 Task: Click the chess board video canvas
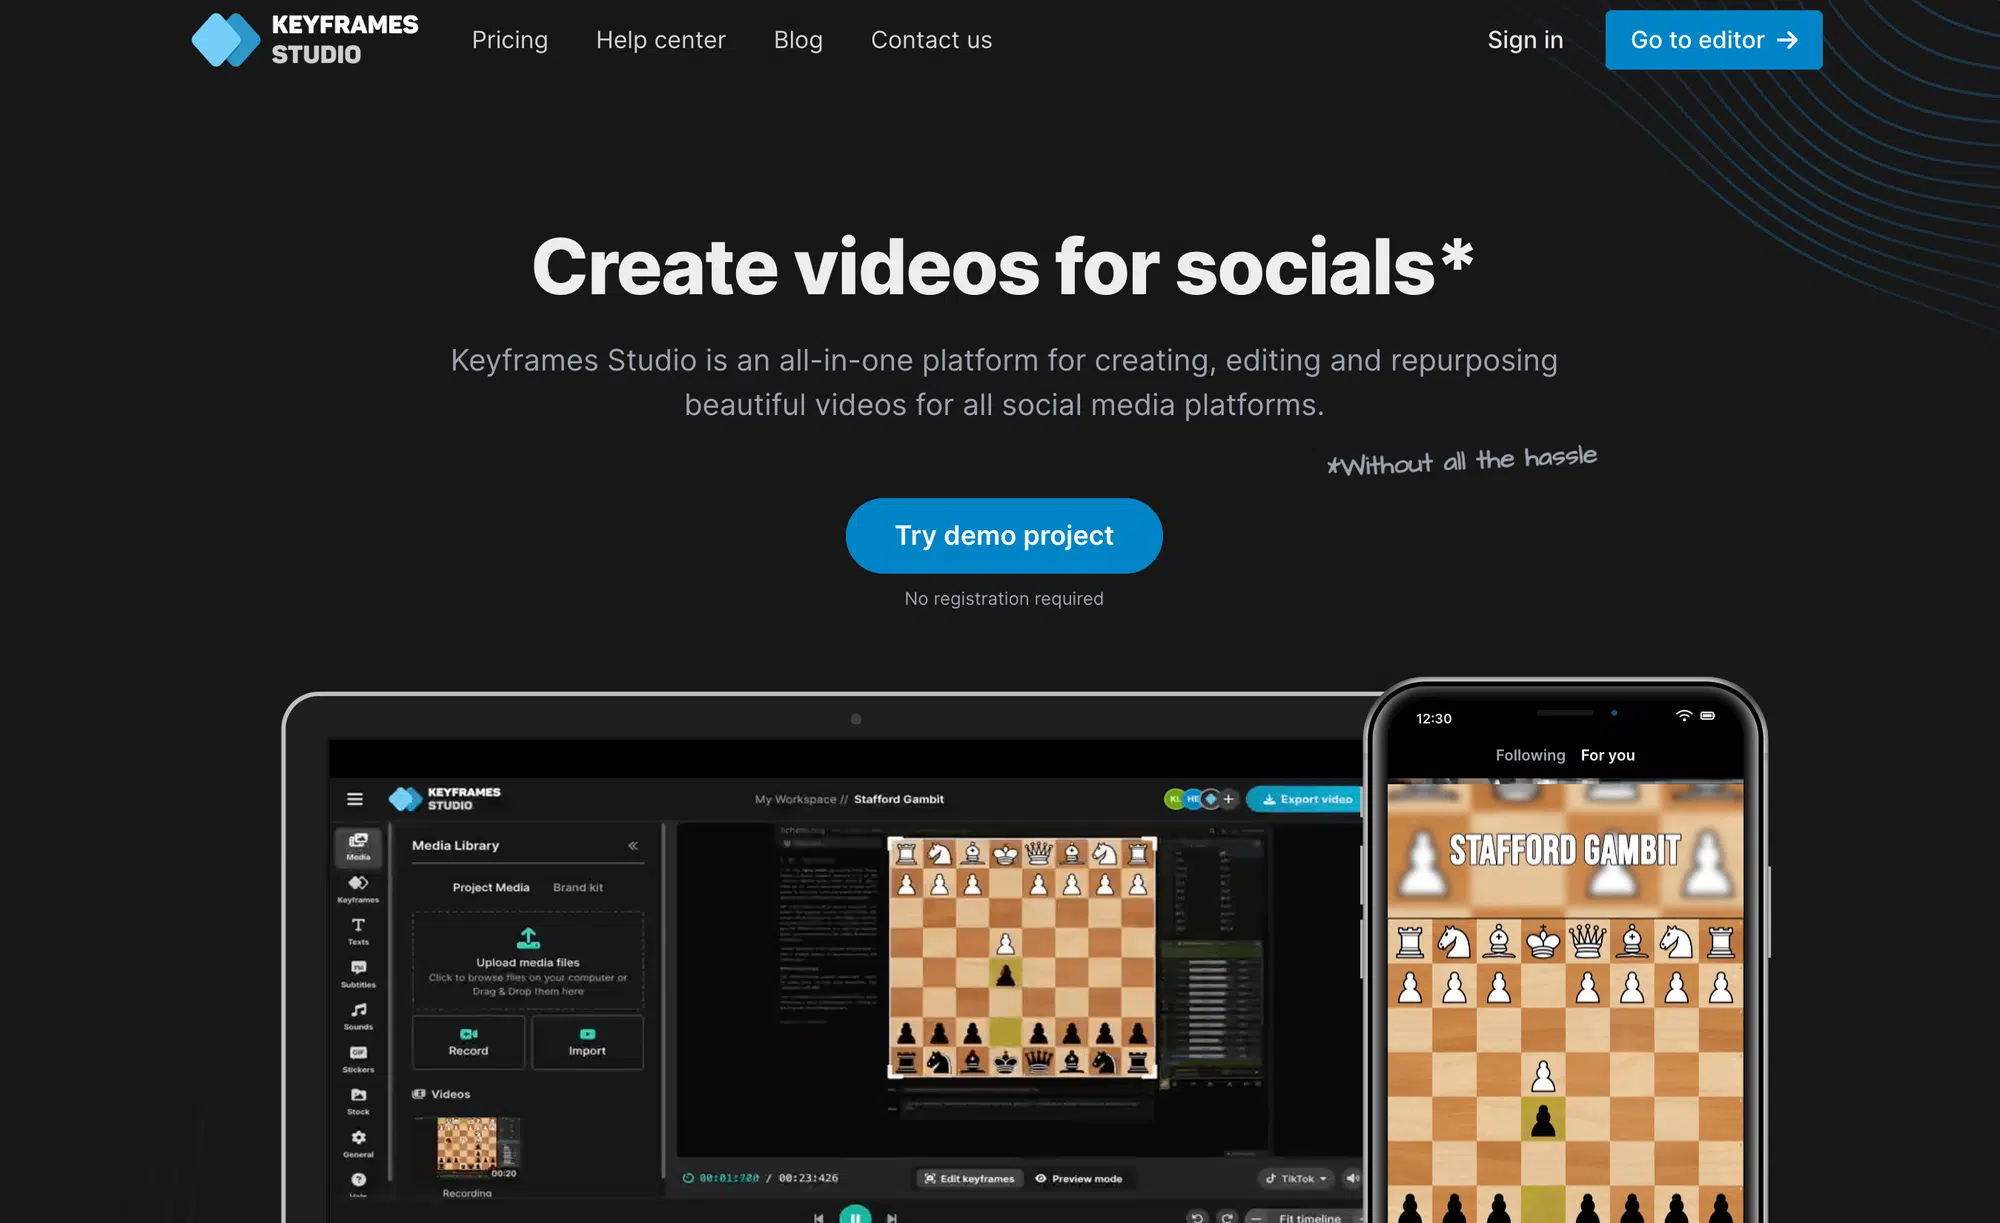(x=1022, y=958)
